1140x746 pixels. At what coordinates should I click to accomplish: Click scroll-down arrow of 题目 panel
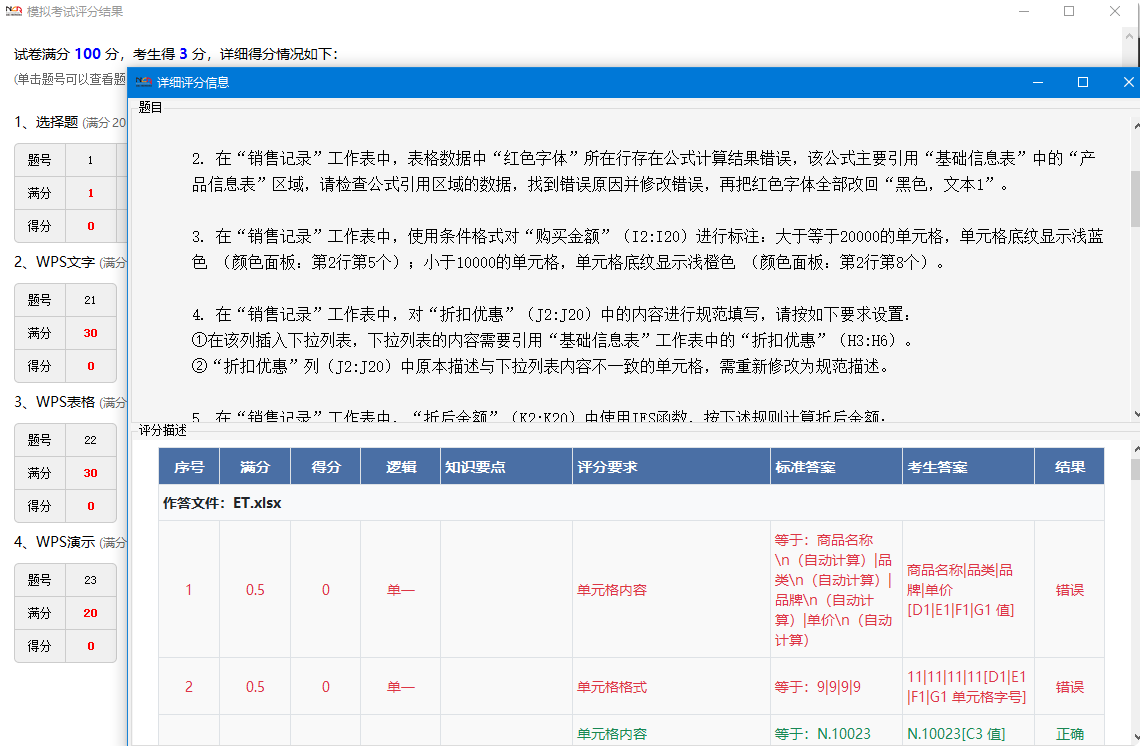click(1136, 414)
